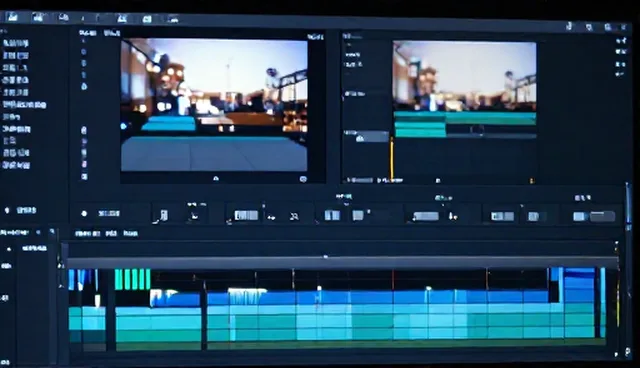
Task: Click the second icon of the top-right window icons
Action: (589, 27)
